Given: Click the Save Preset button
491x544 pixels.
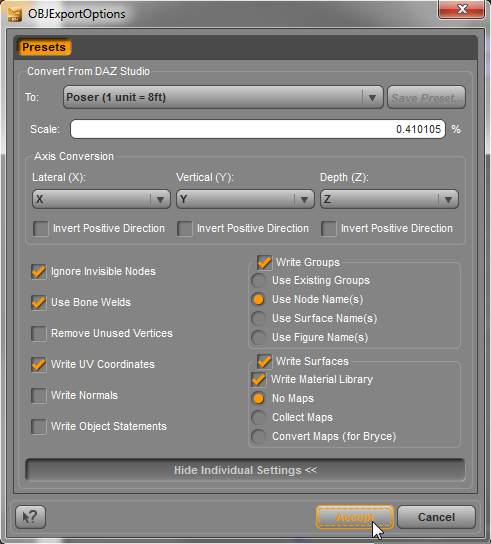Looking at the screenshot, I should point(426,97).
